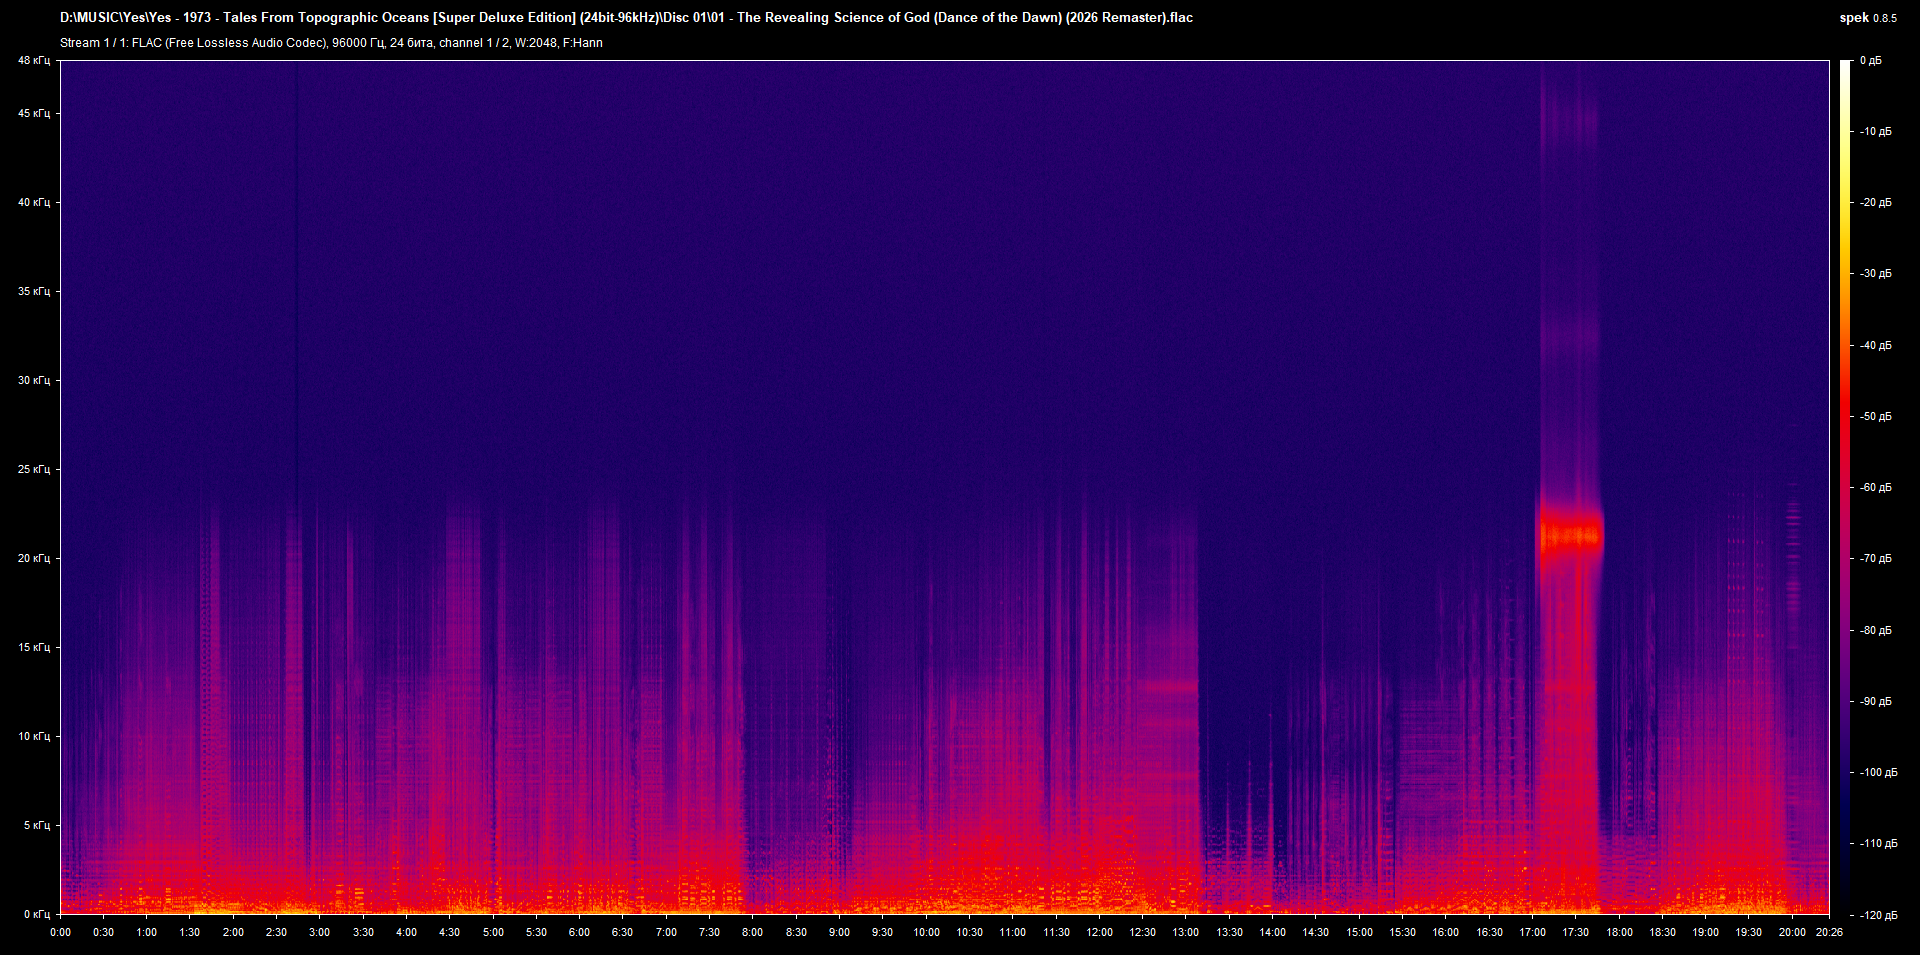Click the -10 дБ scale label
Image resolution: width=1920 pixels, height=955 pixels.
click(1876, 132)
